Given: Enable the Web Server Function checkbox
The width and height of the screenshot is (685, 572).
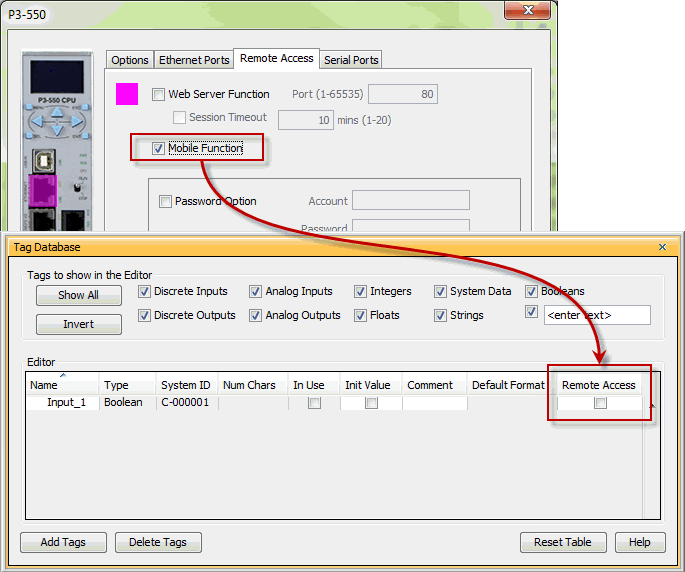Looking at the screenshot, I should [159, 95].
